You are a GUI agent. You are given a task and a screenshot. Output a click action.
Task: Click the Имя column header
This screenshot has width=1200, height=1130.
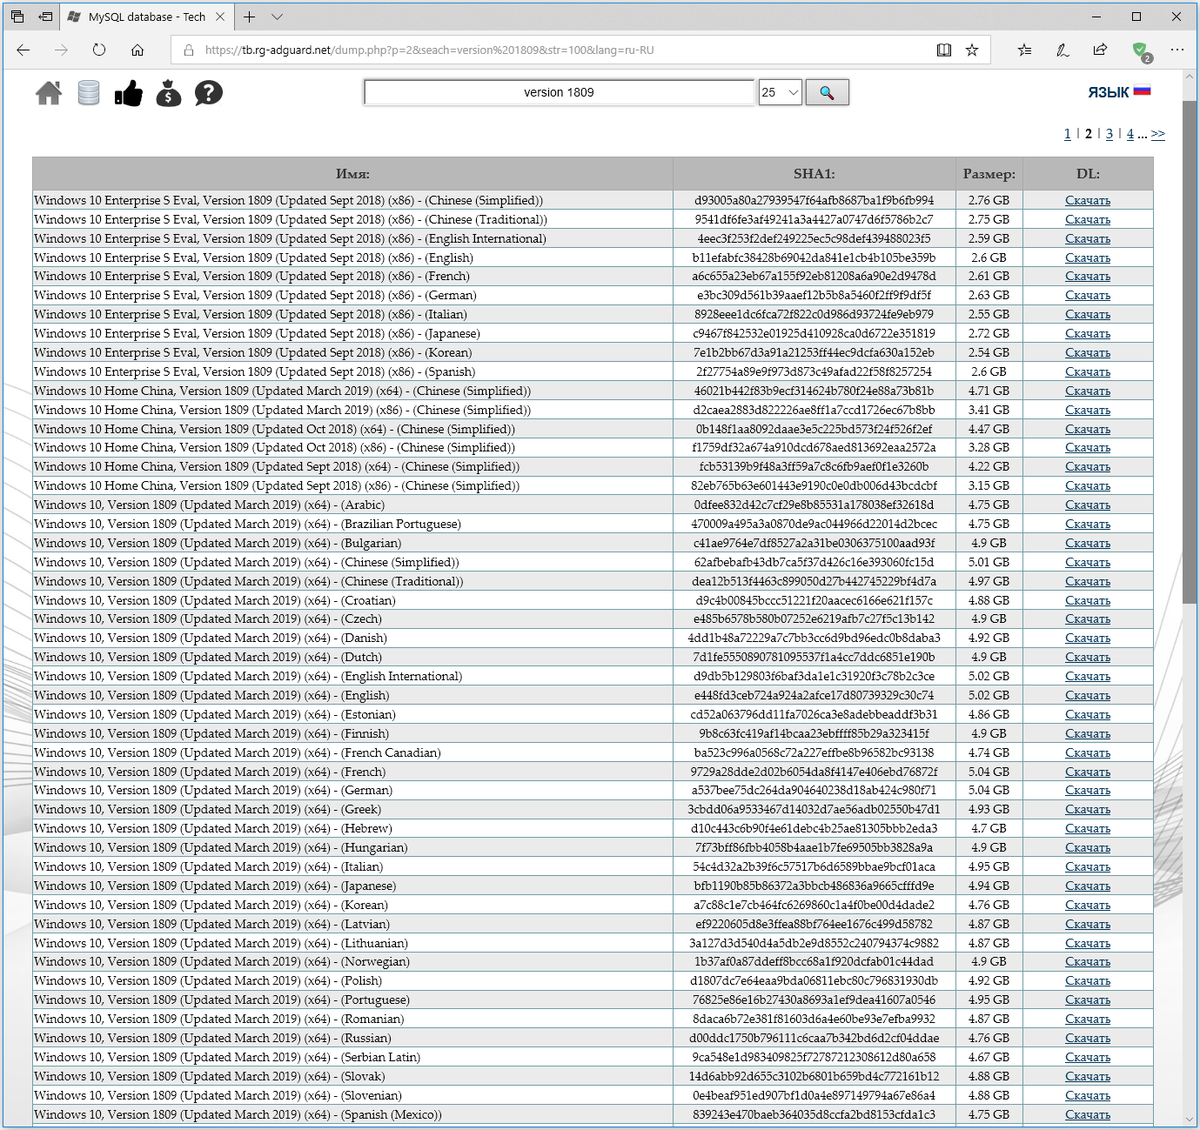[x=352, y=173]
